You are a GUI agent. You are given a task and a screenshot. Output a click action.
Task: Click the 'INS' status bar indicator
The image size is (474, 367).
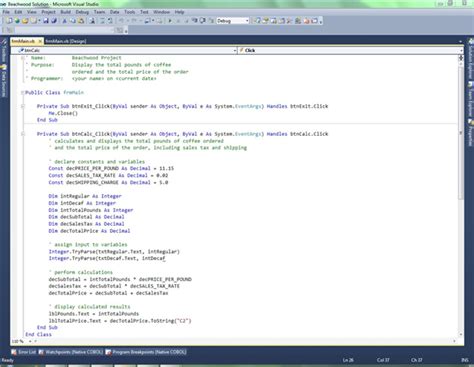click(465, 360)
